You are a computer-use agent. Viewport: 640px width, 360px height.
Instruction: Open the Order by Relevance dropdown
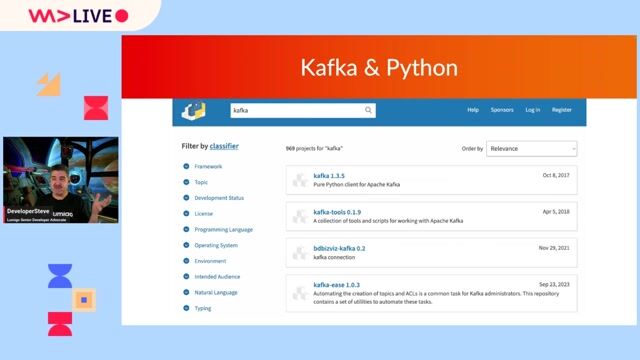point(531,149)
